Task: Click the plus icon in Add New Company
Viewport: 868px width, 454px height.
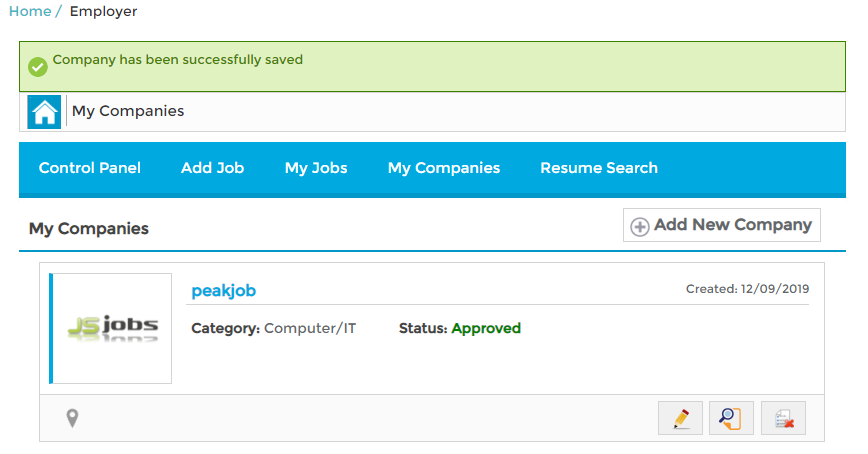Action: (x=639, y=227)
